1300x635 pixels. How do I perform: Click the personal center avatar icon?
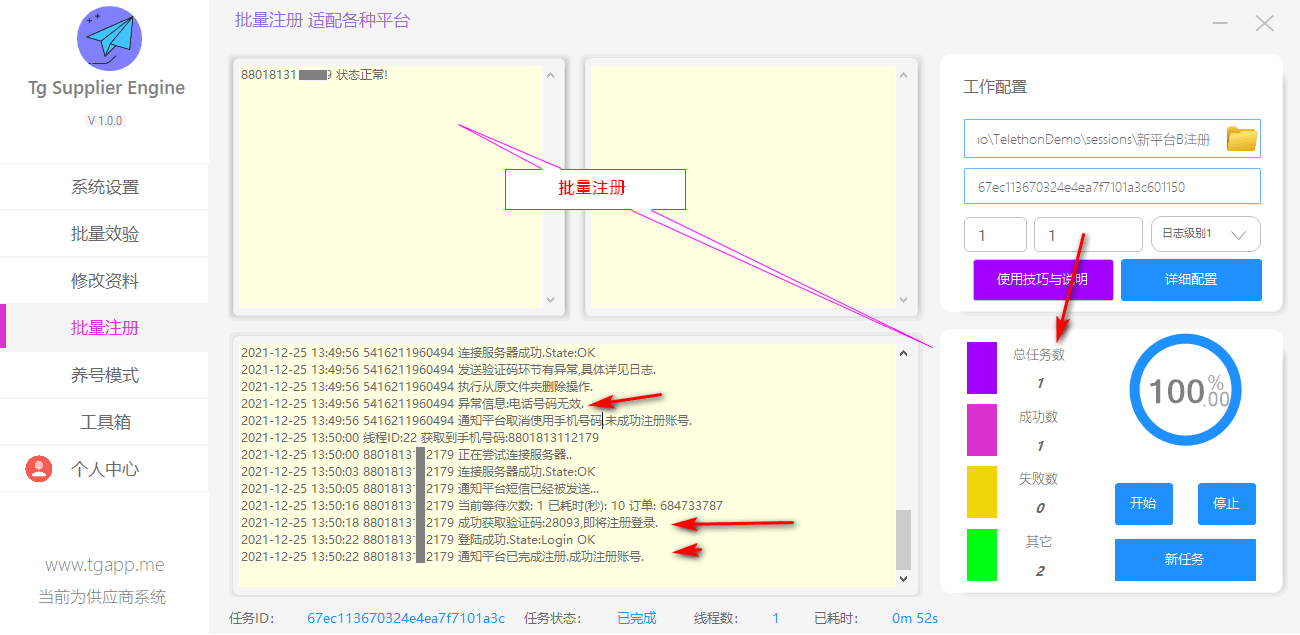click(x=39, y=469)
